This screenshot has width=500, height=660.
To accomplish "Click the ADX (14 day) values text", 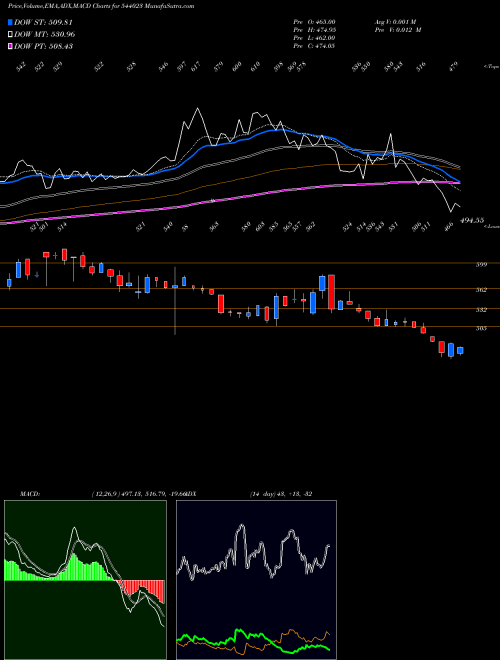I will (x=281, y=493).
